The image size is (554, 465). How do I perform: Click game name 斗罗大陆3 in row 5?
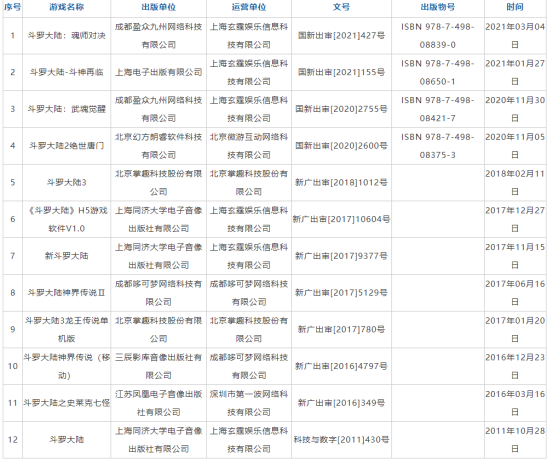tap(66, 183)
